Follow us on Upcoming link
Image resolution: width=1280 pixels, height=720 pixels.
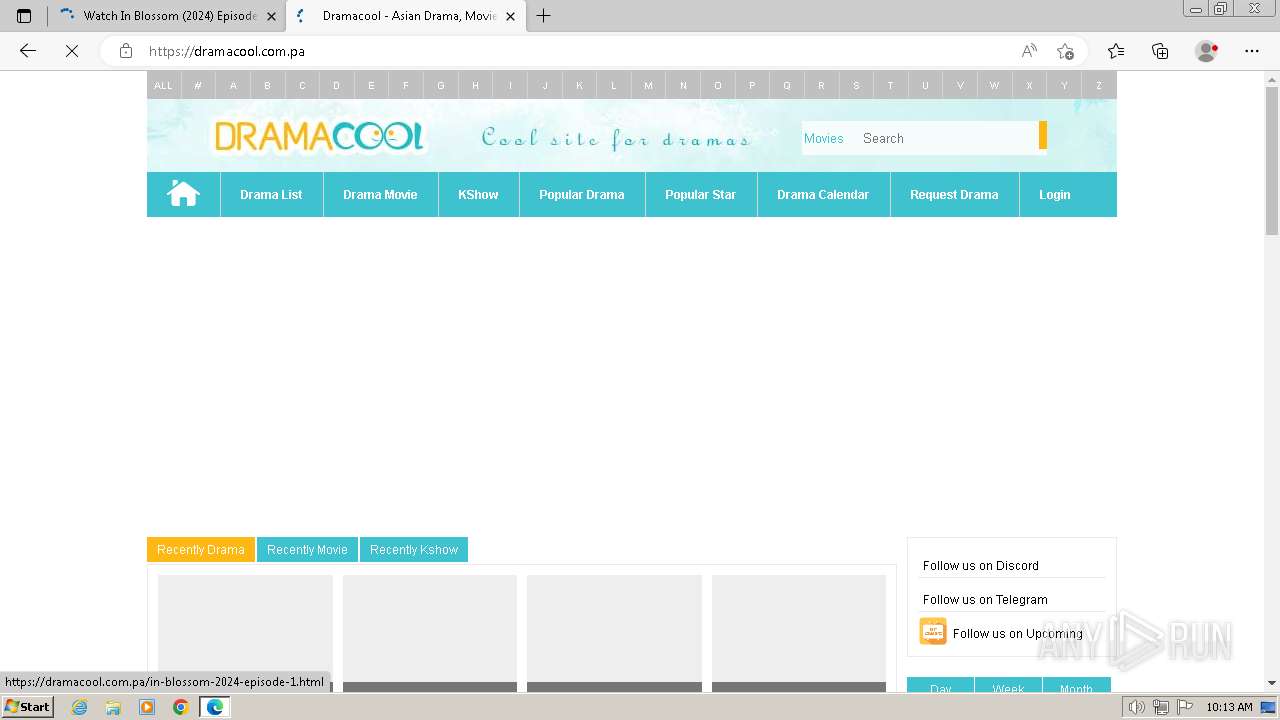[x=1018, y=634]
